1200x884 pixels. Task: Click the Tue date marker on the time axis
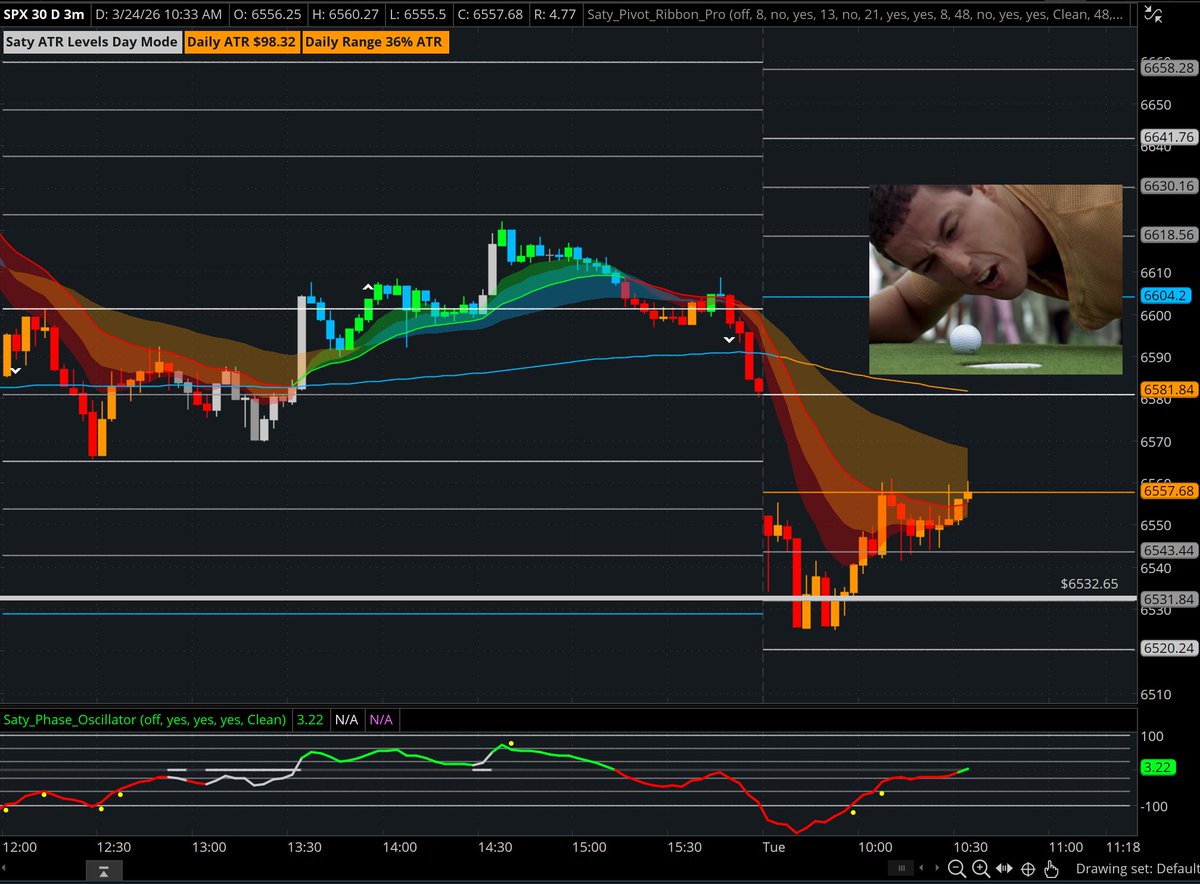pos(774,847)
